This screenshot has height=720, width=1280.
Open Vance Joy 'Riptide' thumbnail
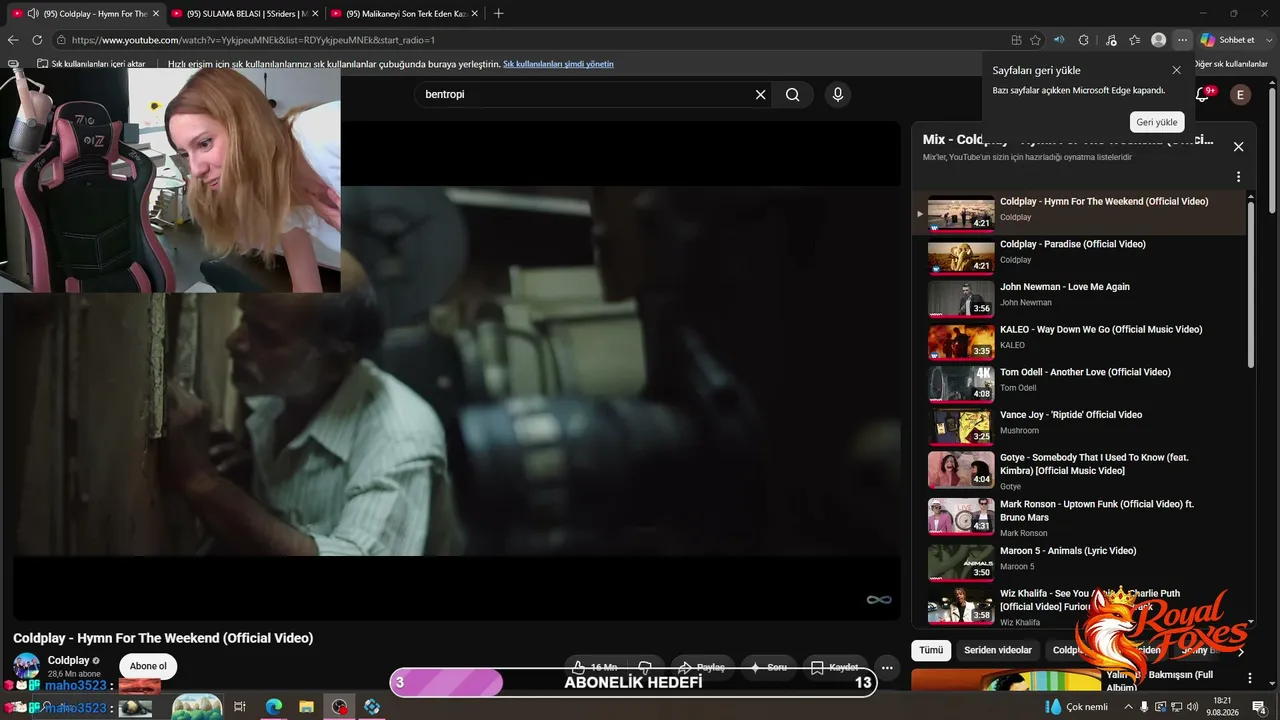pyautogui.click(x=961, y=427)
